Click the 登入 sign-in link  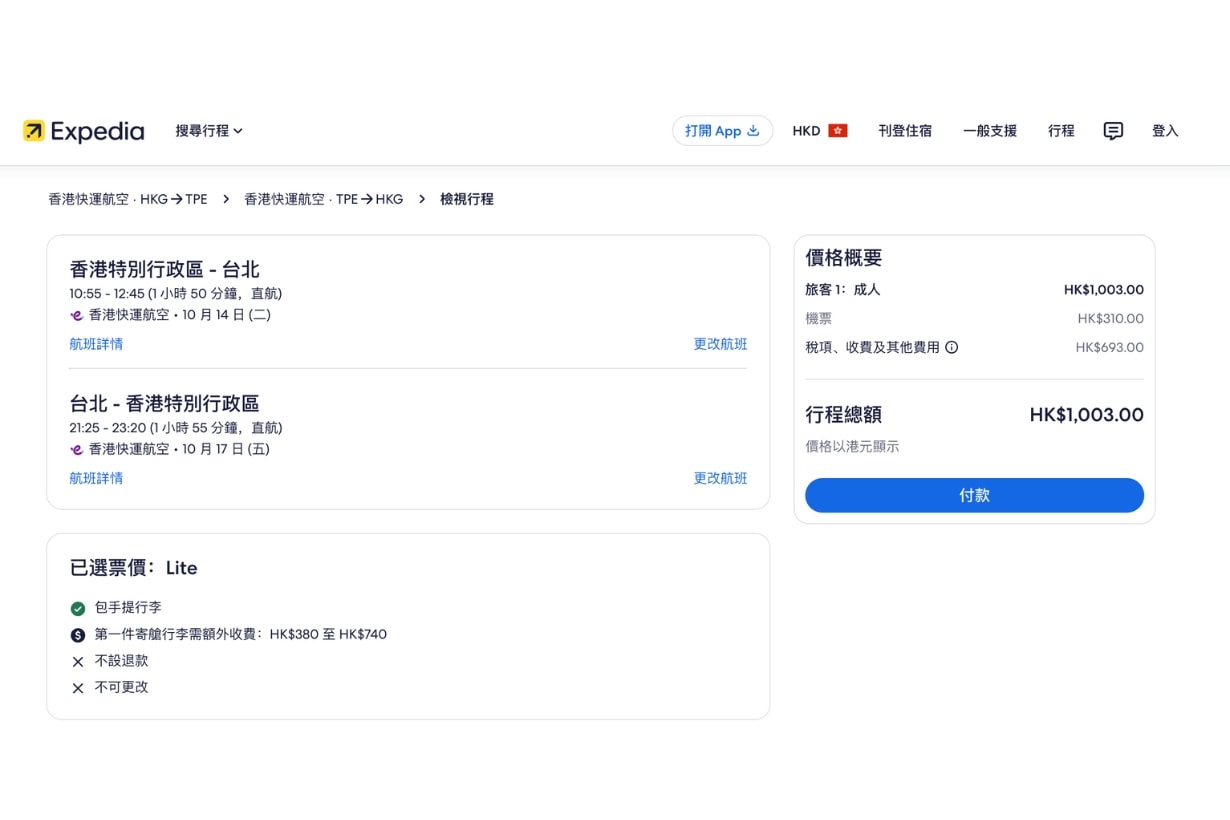click(x=1164, y=130)
